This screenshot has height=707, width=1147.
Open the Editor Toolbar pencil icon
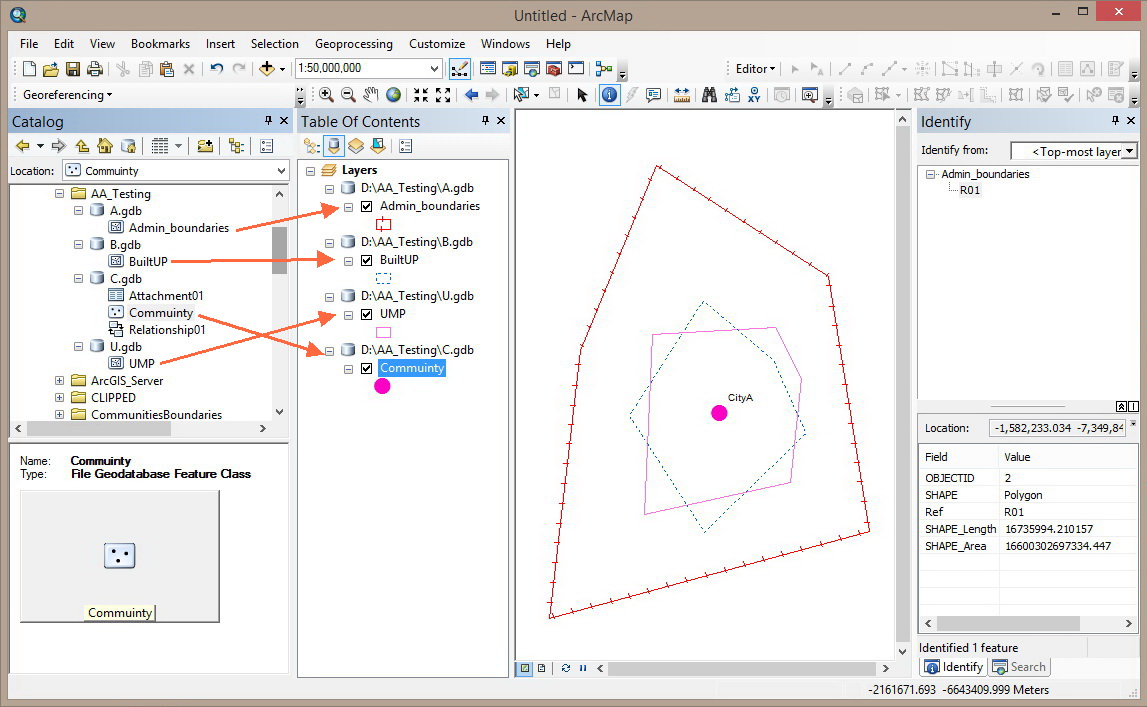pos(459,69)
